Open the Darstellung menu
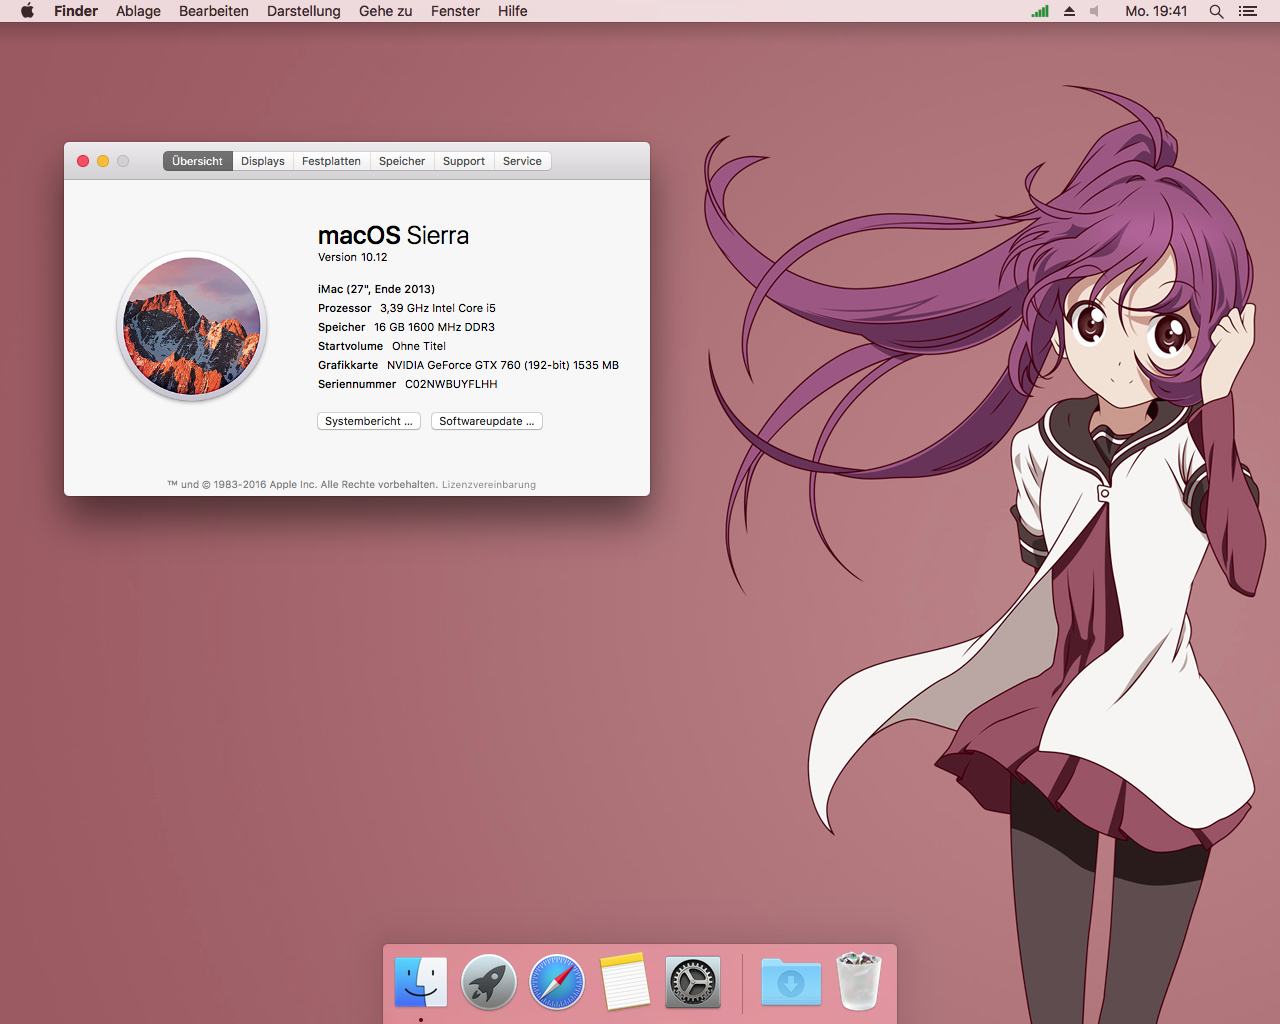This screenshot has height=1024, width=1280. pos(303,11)
